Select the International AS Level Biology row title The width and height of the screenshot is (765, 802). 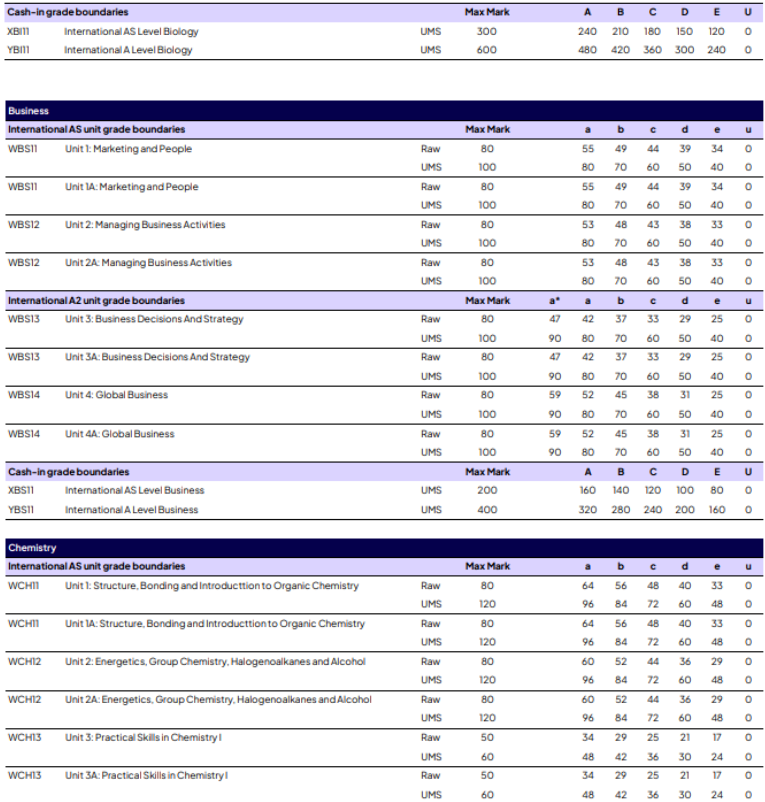(131, 31)
